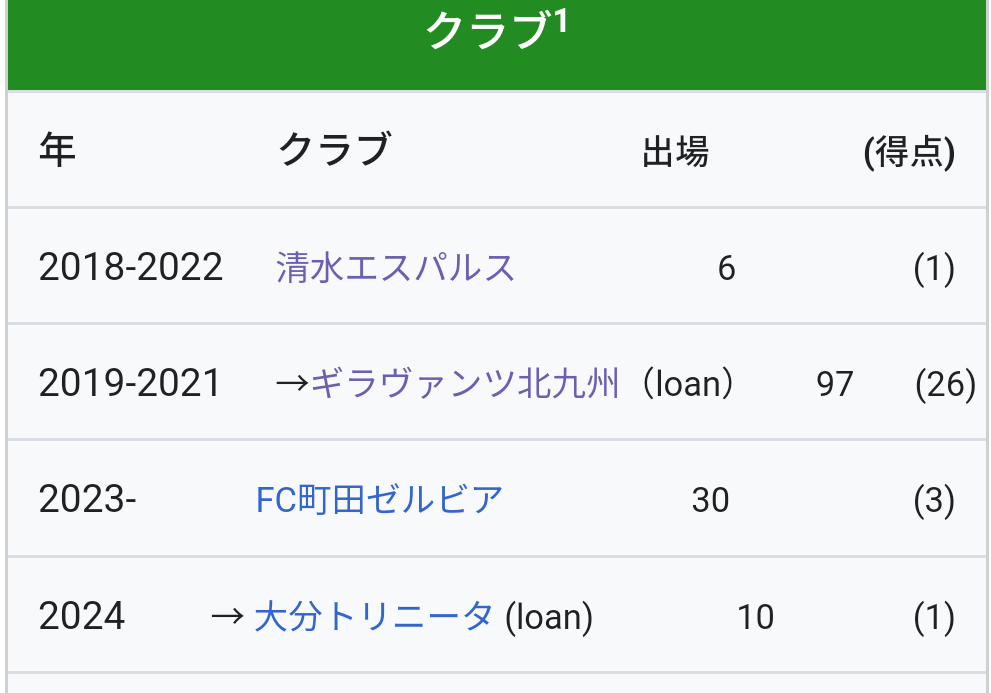The width and height of the screenshot is (991, 693).
Task: Click the arrow before ギラヴァンツ北九州
Action: coord(293,383)
